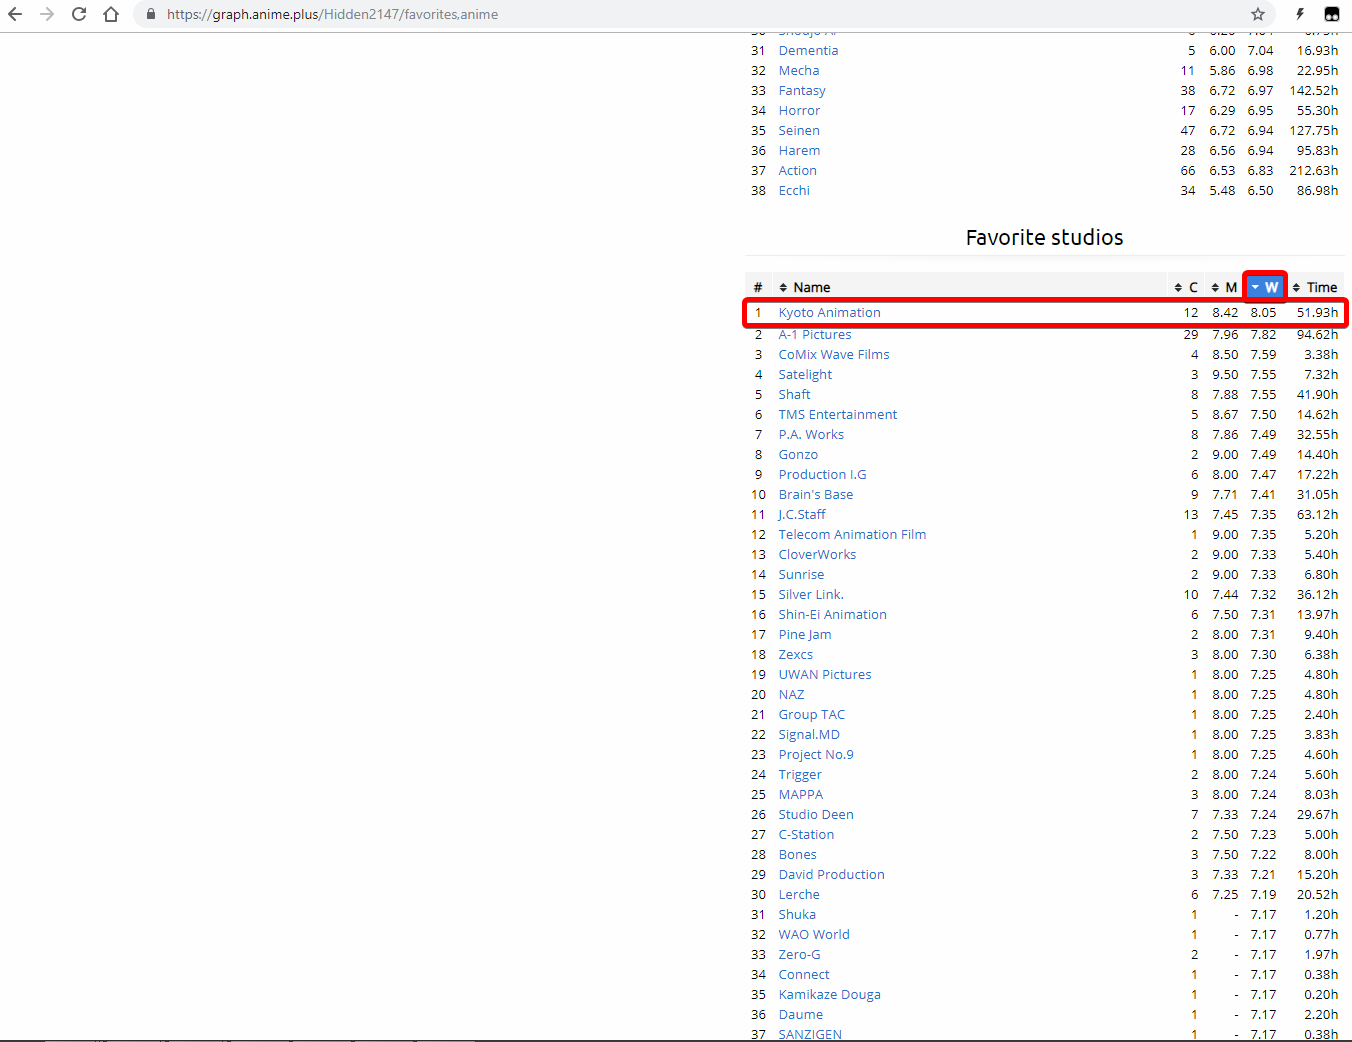Sort studios table by Name column
The width and height of the screenshot is (1352, 1042).
click(811, 287)
